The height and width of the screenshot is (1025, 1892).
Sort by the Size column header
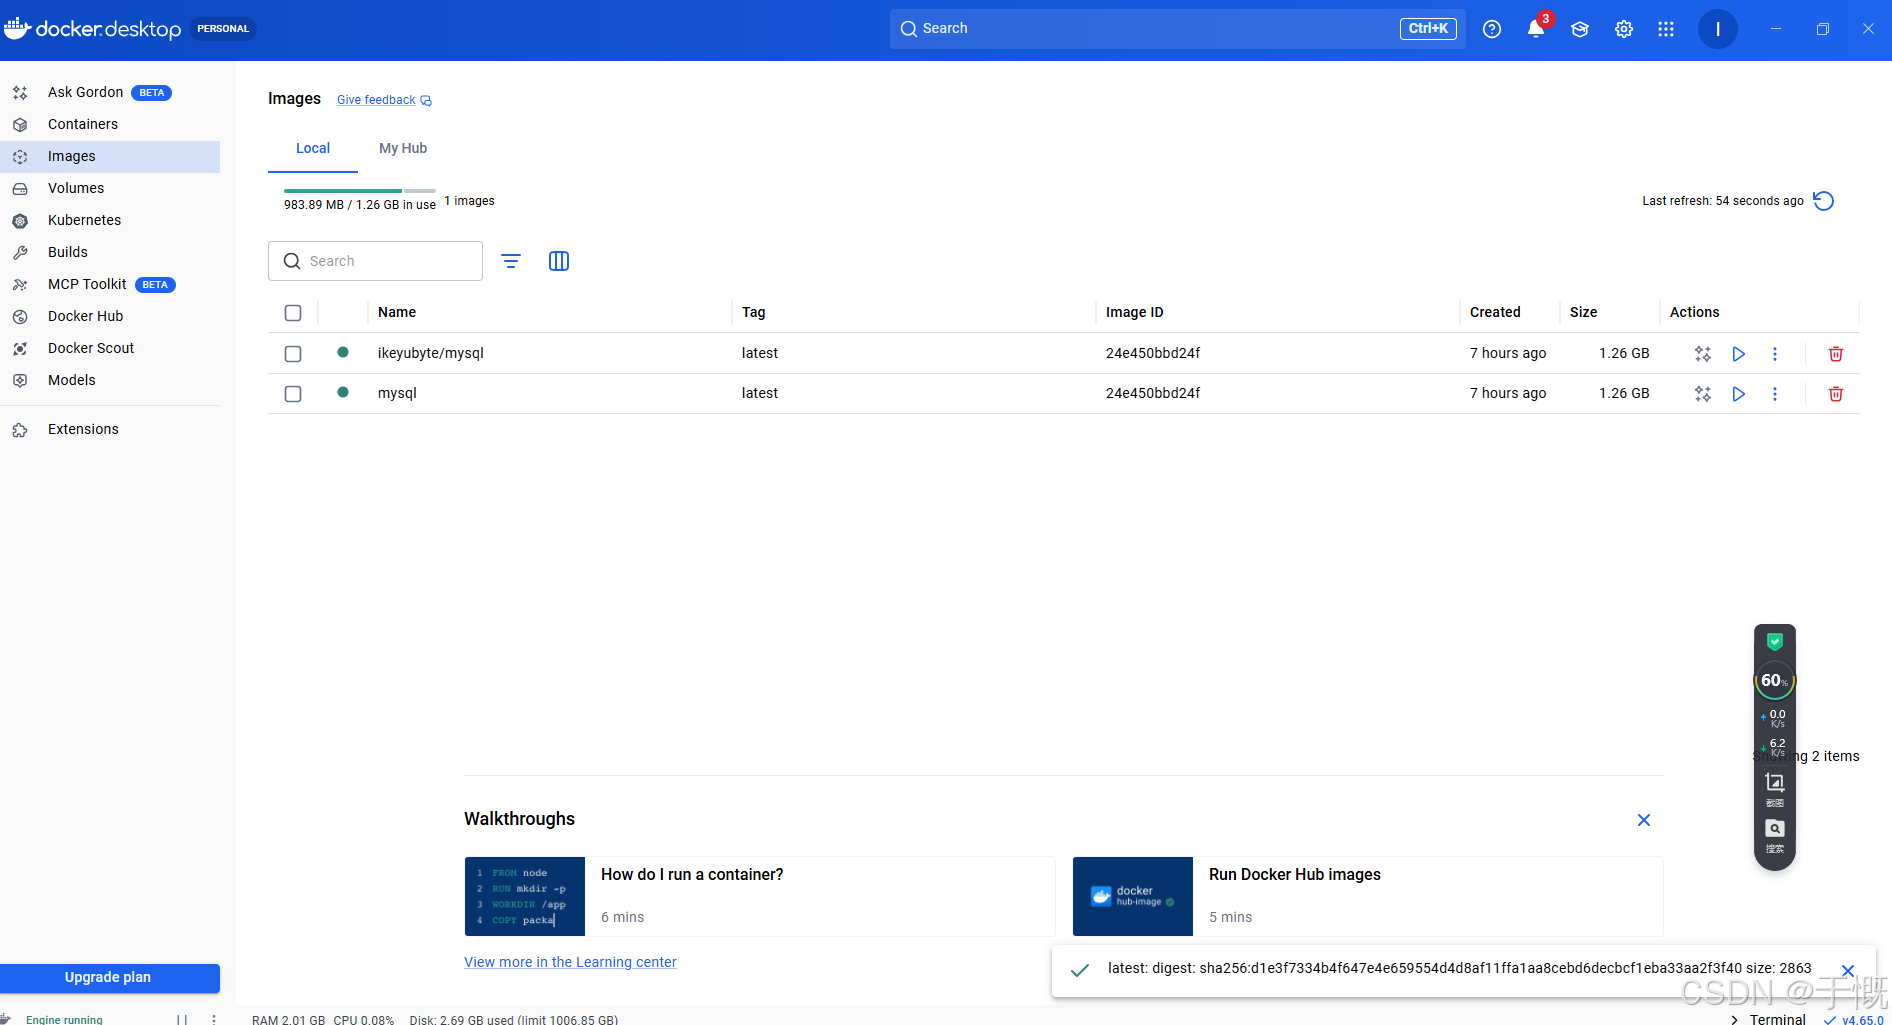1583,312
